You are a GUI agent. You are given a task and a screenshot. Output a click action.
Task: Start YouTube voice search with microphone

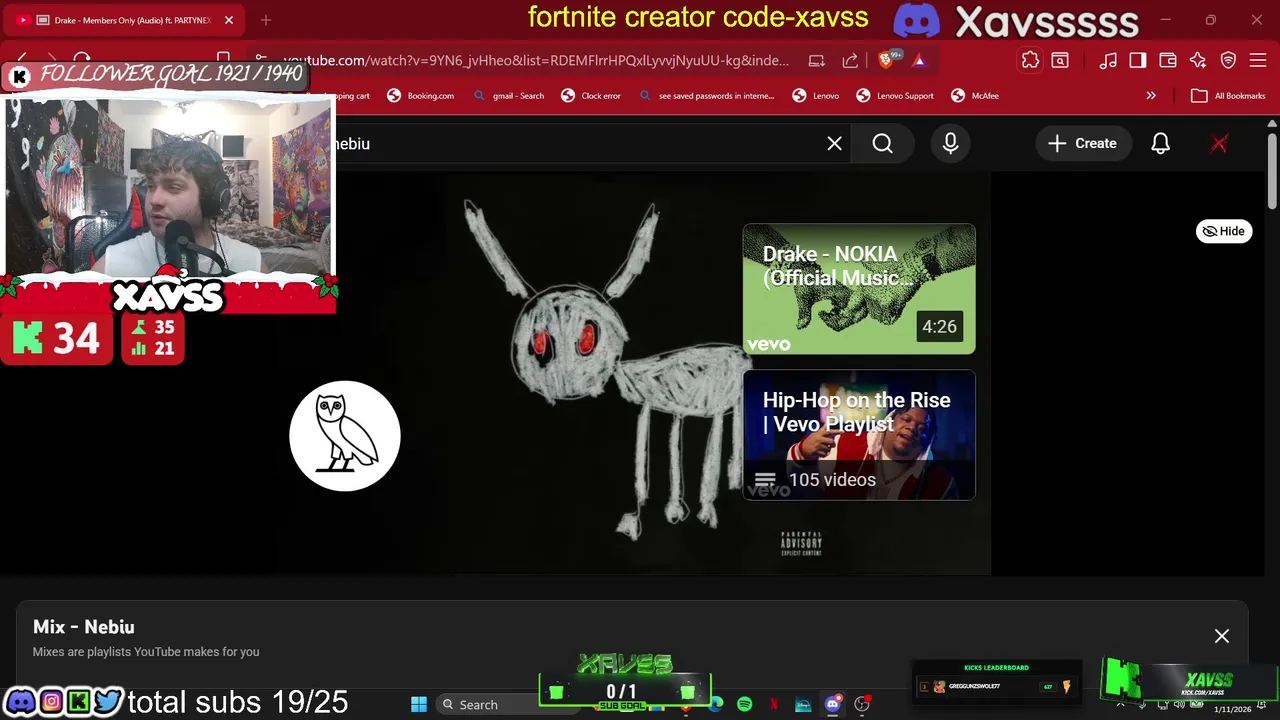click(950, 143)
